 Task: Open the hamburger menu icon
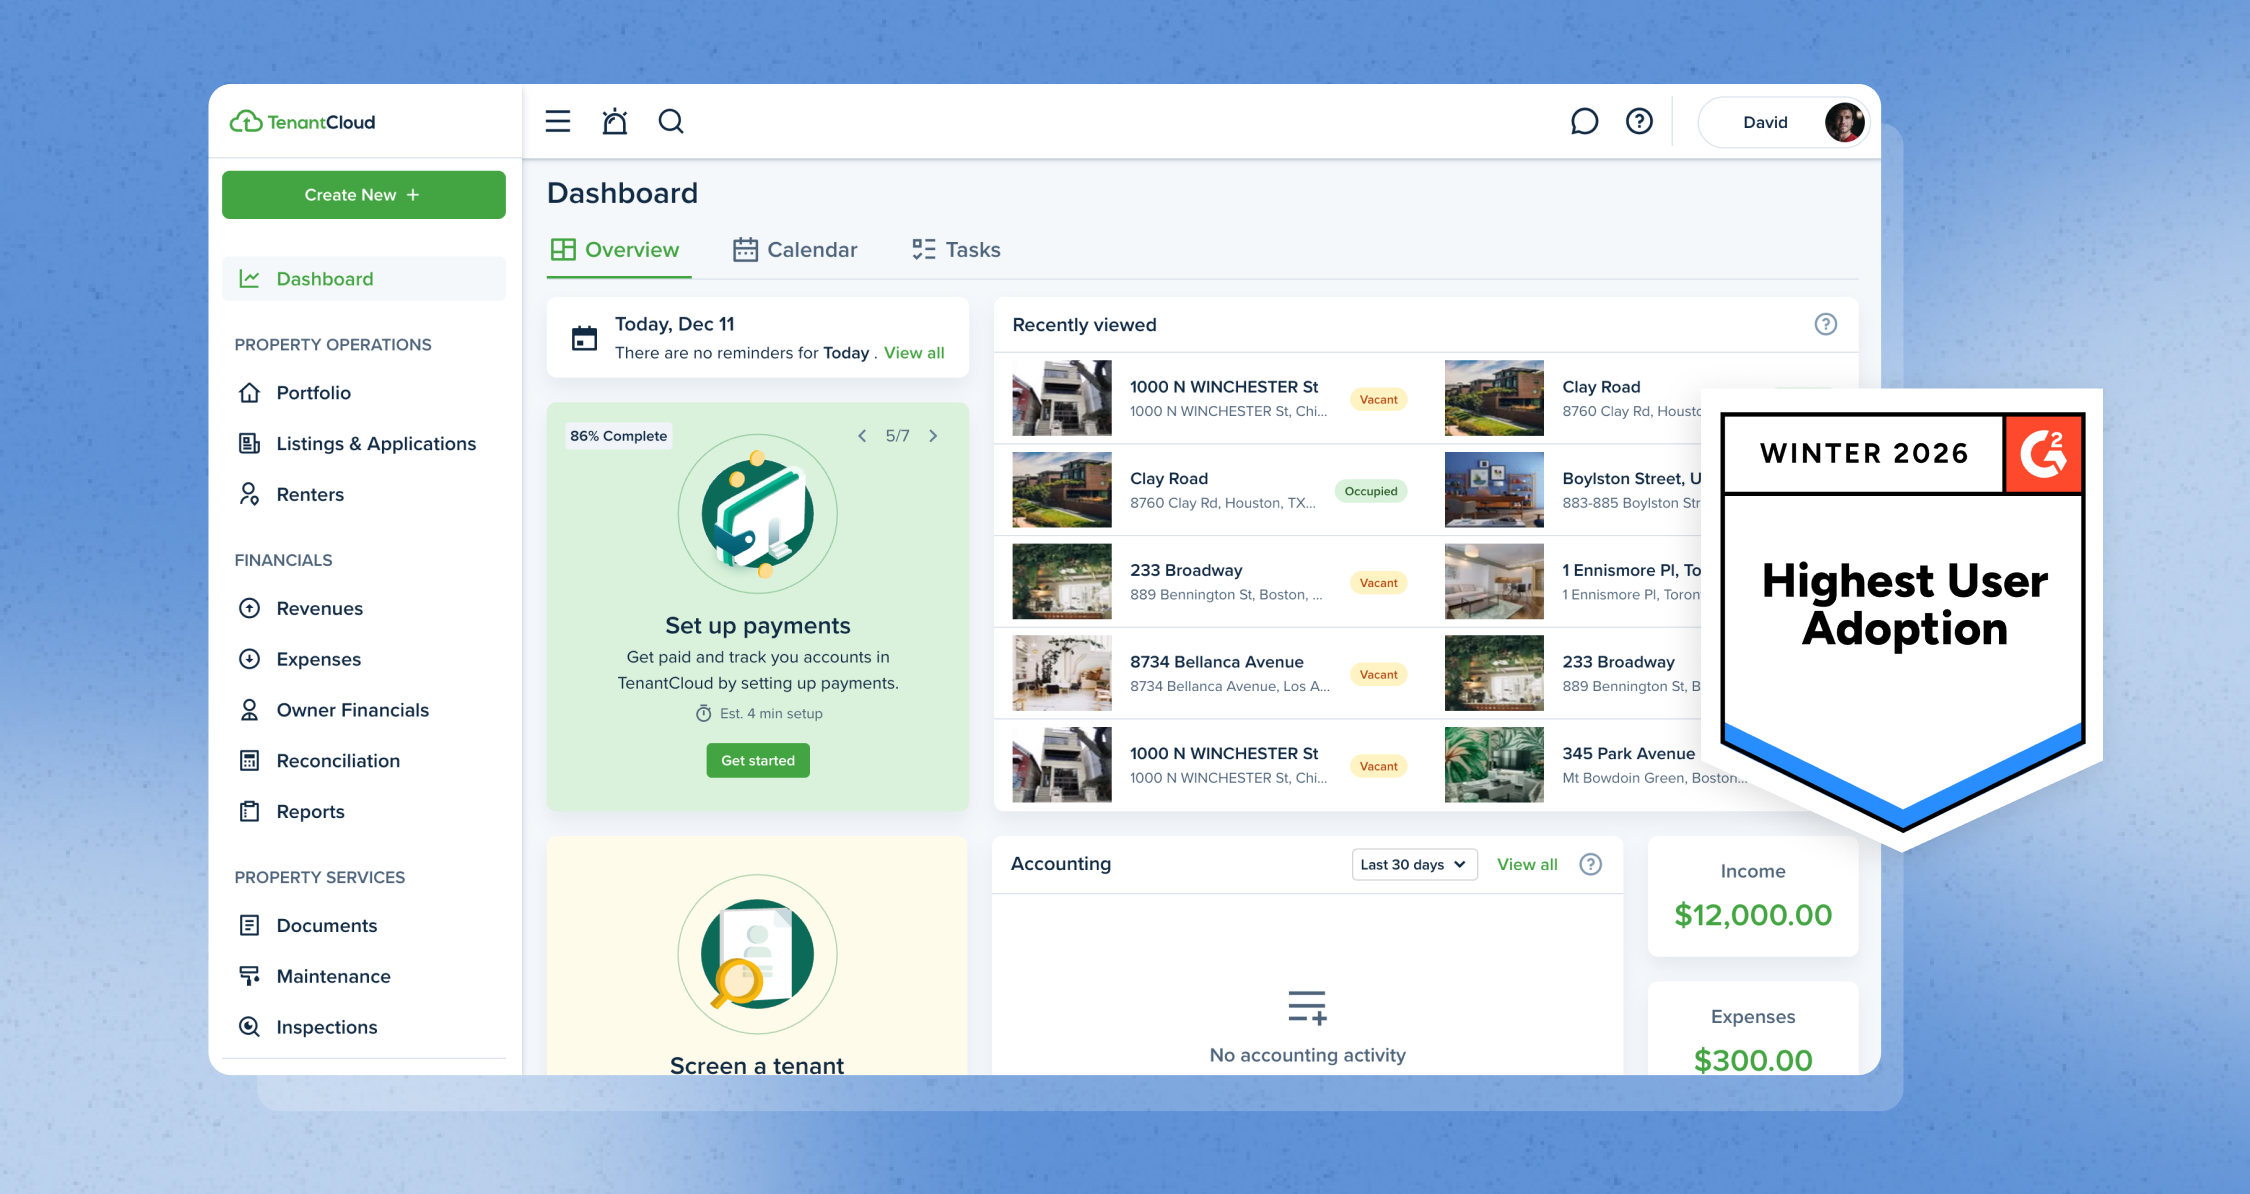[x=558, y=122]
